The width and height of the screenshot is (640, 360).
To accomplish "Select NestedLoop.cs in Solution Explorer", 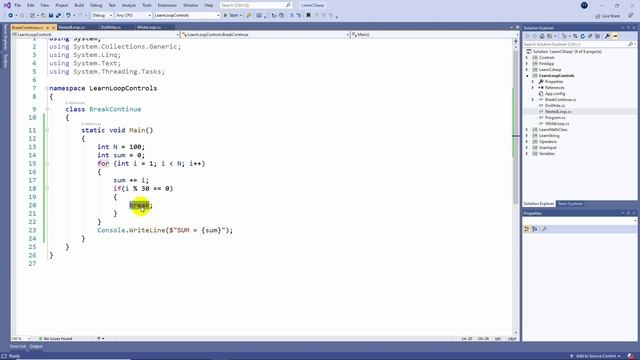I will pyautogui.click(x=558, y=111).
